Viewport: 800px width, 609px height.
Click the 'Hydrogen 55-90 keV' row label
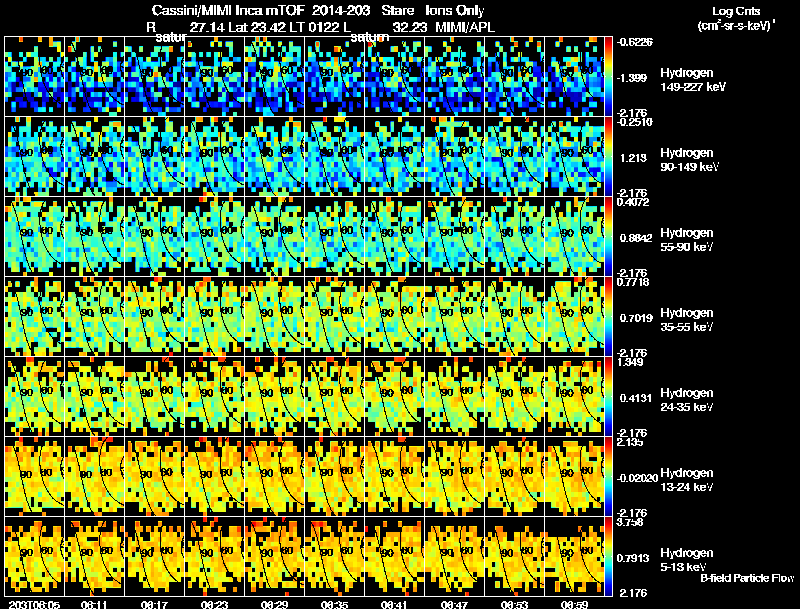687,240
